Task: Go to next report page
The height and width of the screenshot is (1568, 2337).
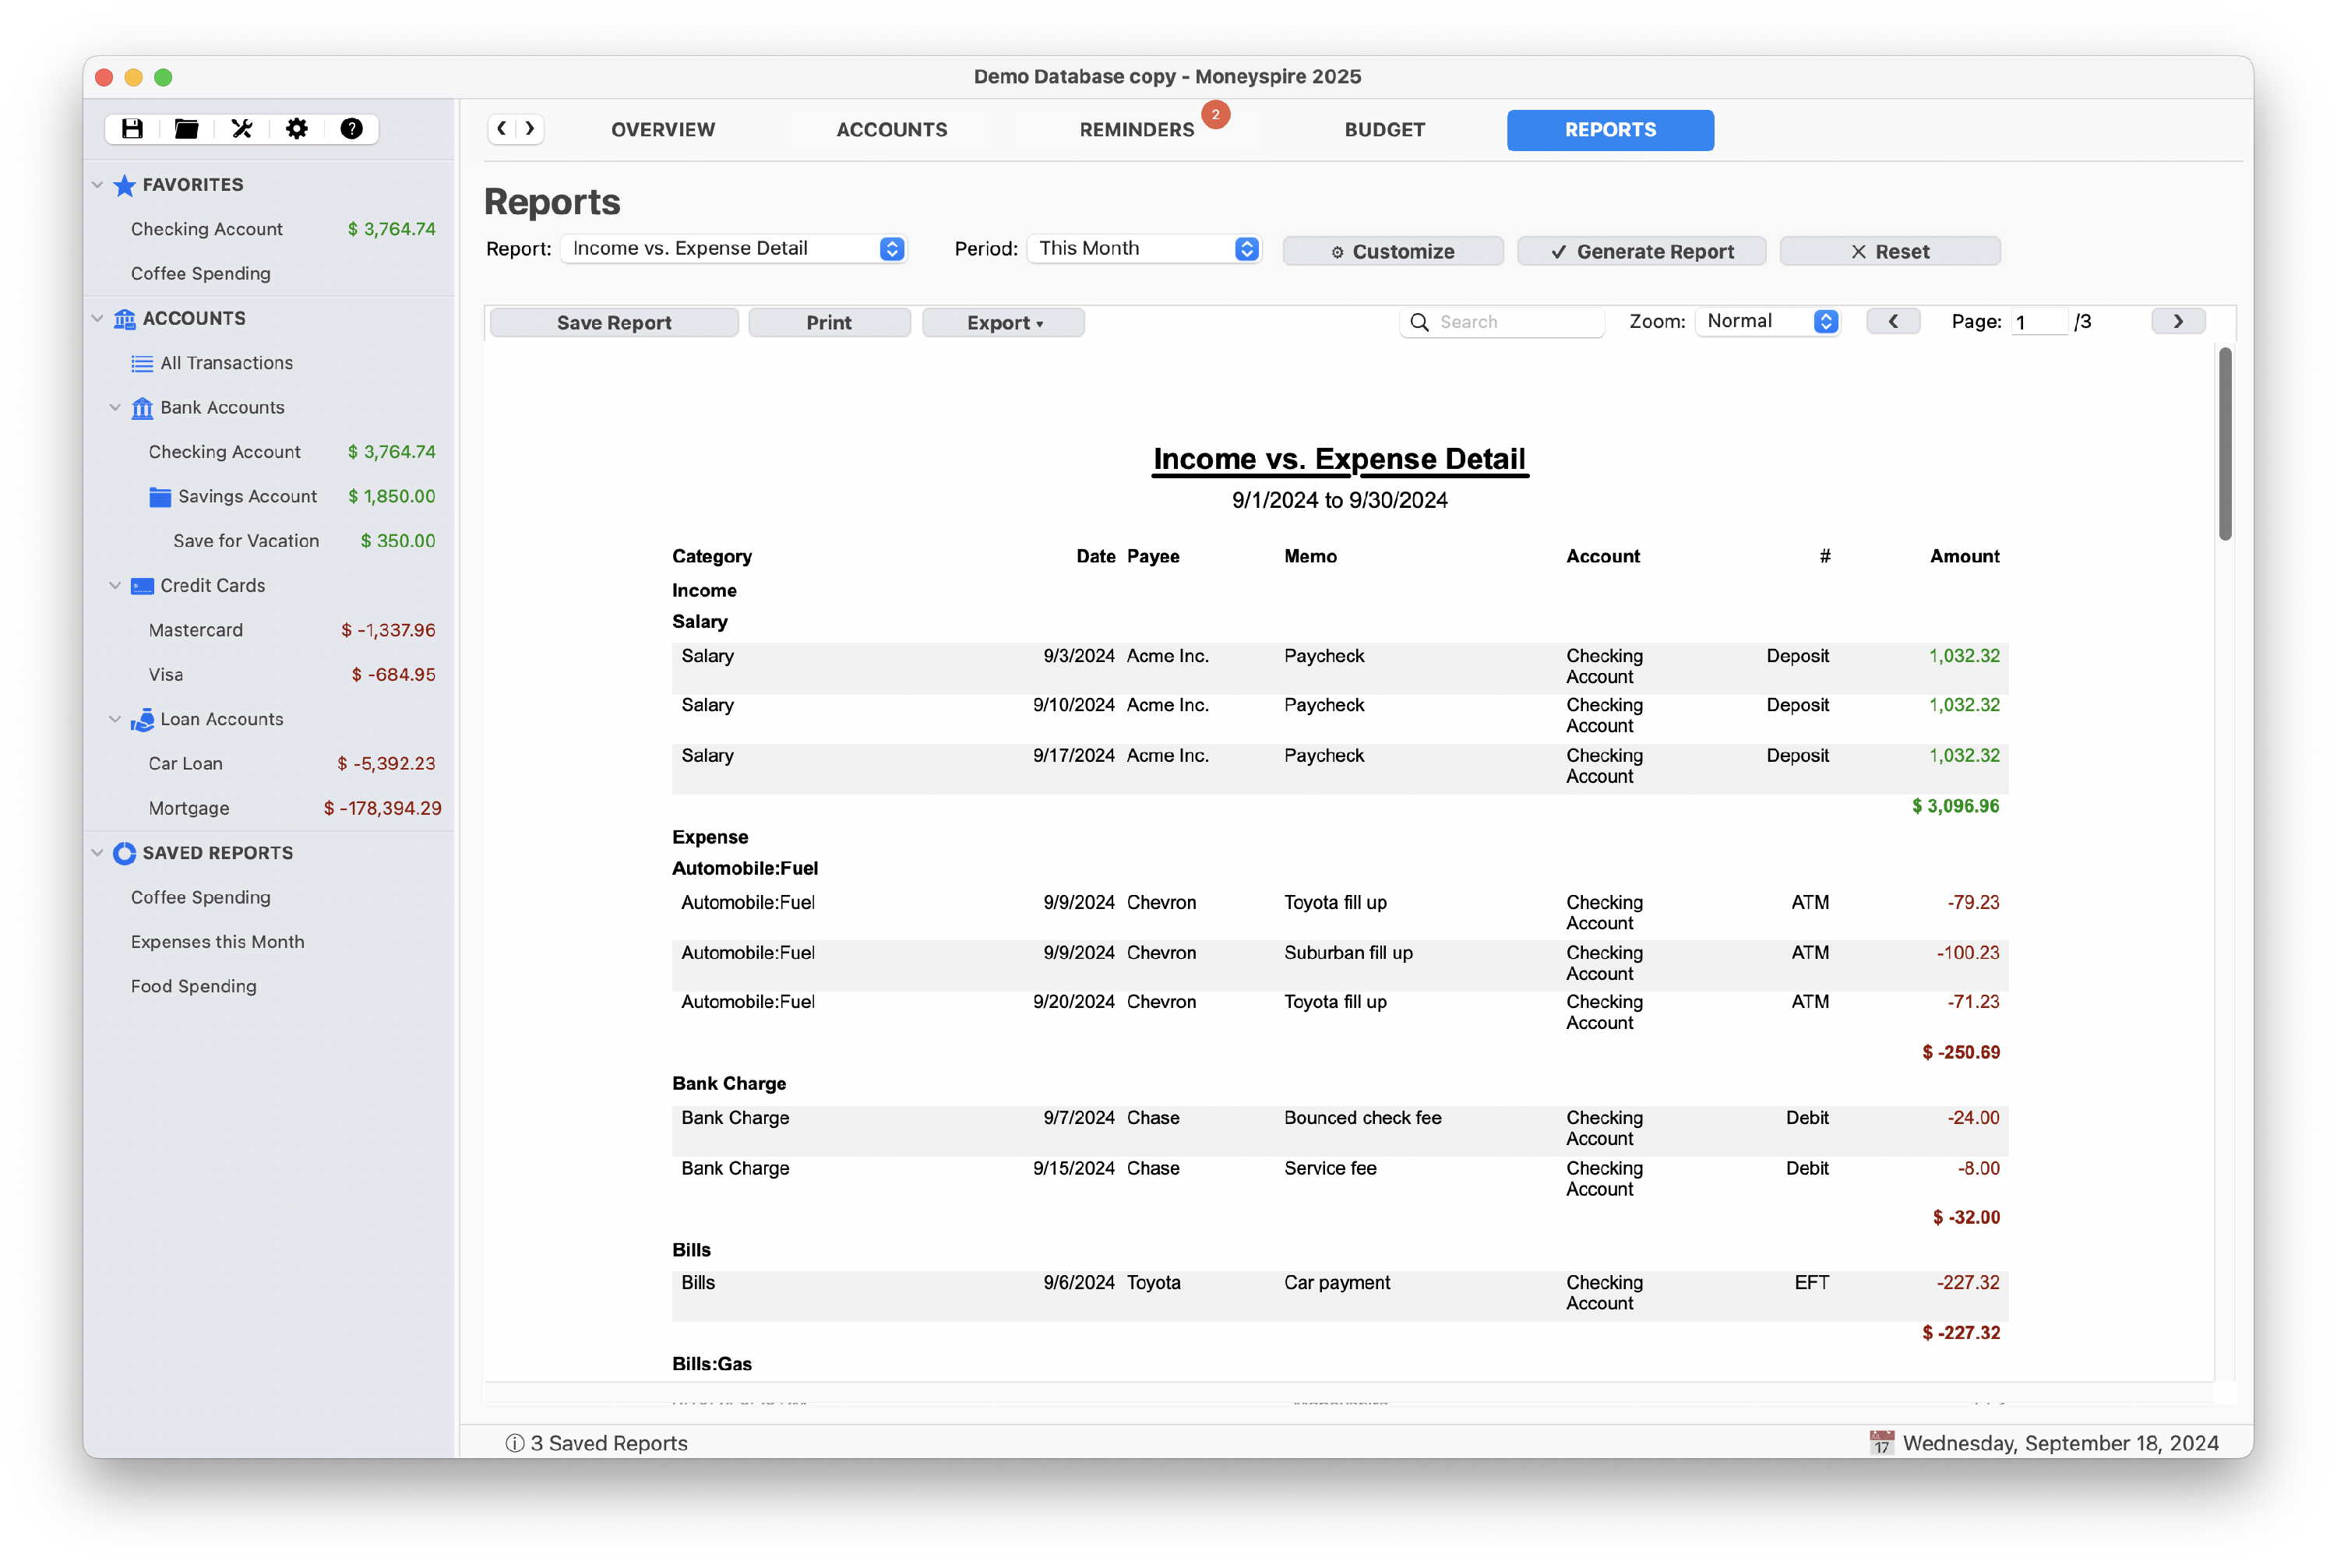Action: [x=2178, y=322]
